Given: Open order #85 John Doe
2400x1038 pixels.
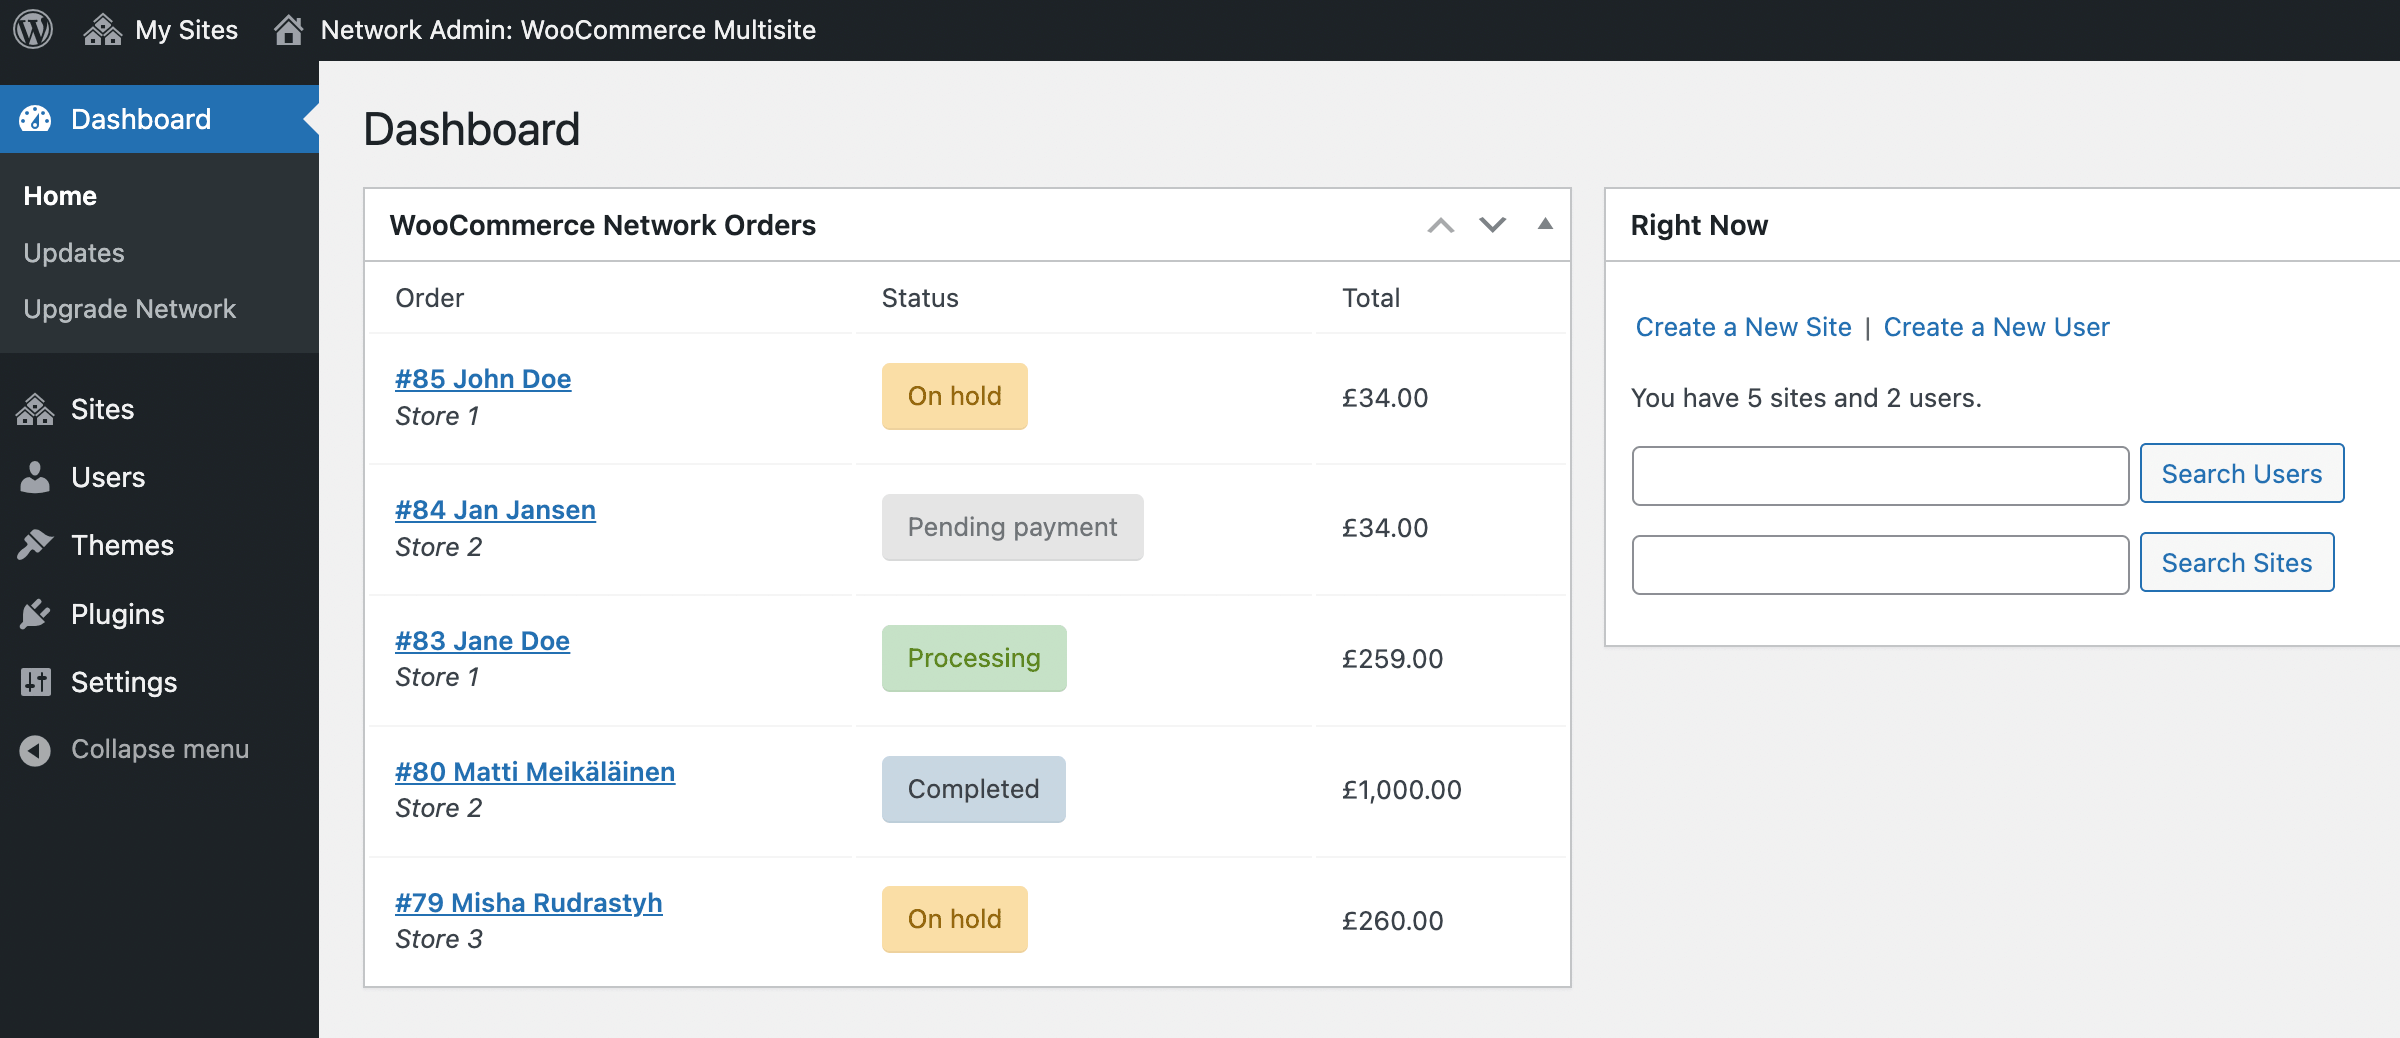Looking at the screenshot, I should pos(483,378).
